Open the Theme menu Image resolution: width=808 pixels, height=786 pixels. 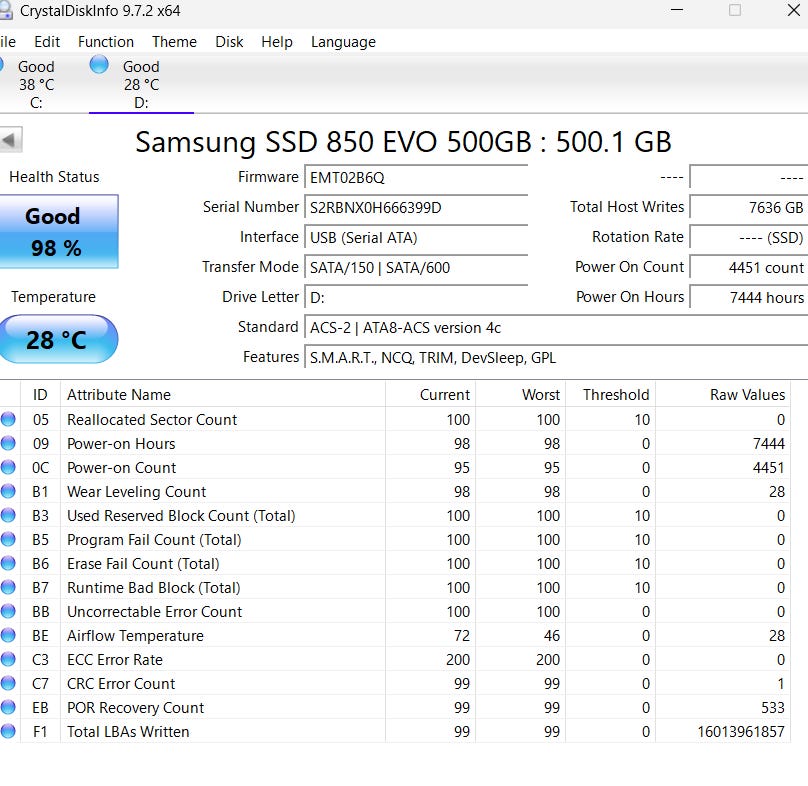click(x=174, y=42)
